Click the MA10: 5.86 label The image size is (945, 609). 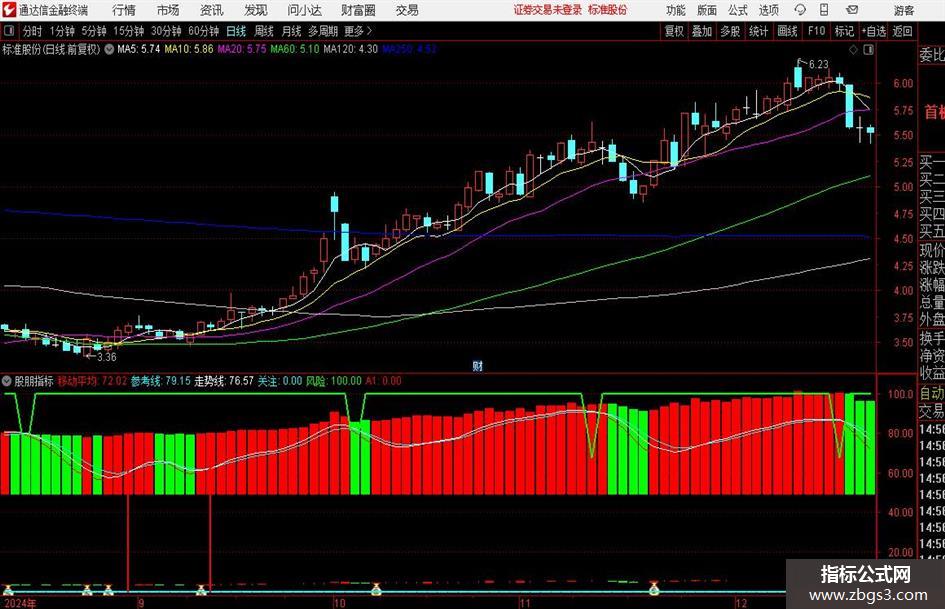pyautogui.click(x=189, y=49)
